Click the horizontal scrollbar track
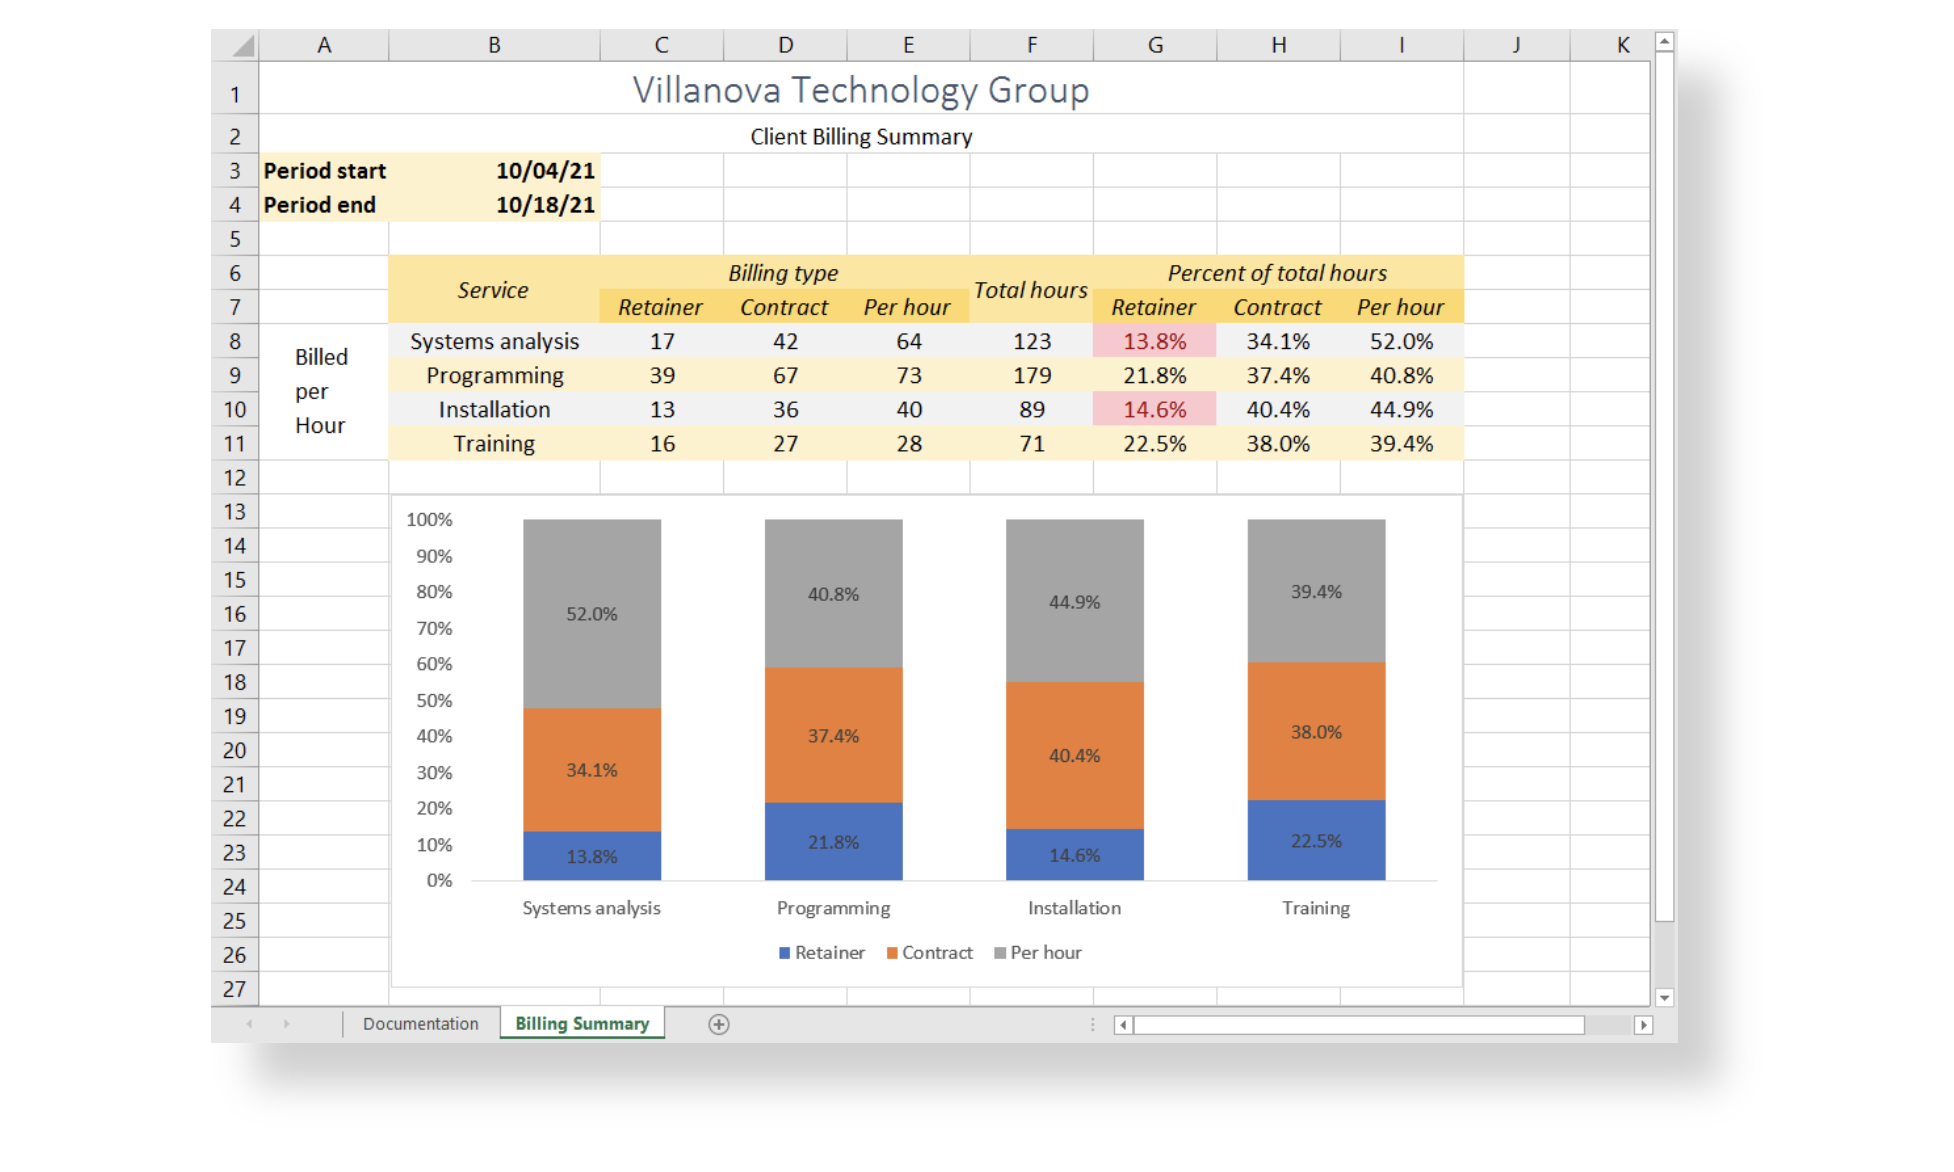 coord(1608,1025)
